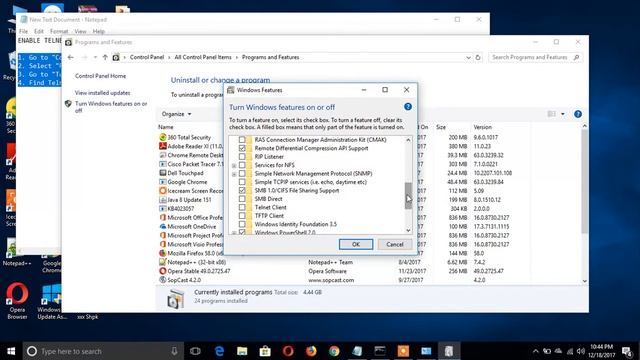Check Simple TCPIP services checkbox
This screenshot has width=640, height=360.
(x=242, y=182)
